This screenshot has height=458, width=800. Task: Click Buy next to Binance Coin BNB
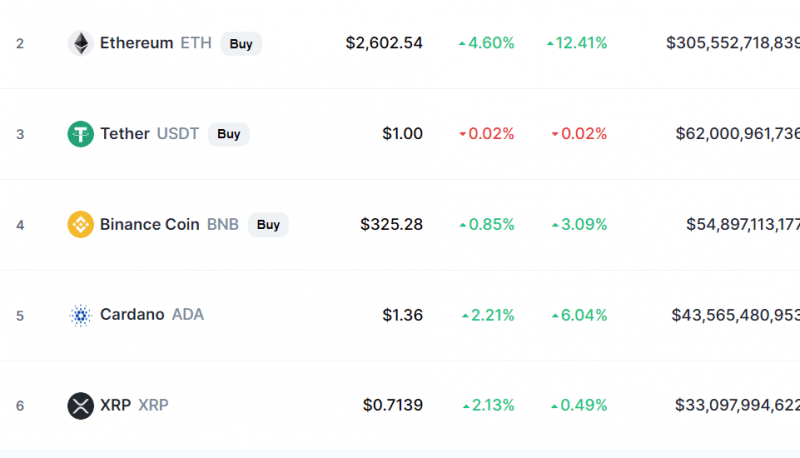268,225
